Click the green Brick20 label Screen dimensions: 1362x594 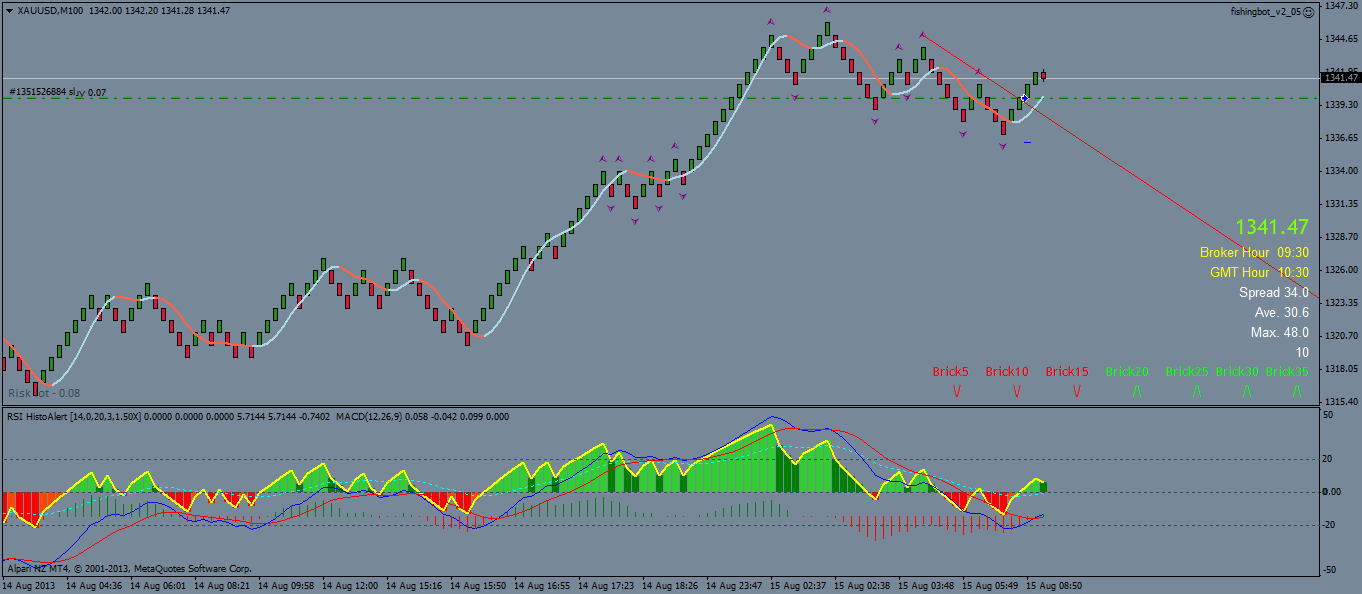pos(1127,371)
